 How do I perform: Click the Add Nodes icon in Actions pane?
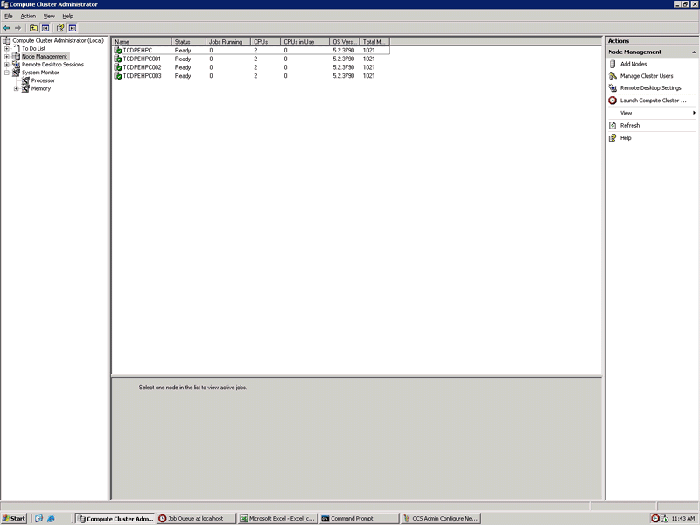coord(612,63)
